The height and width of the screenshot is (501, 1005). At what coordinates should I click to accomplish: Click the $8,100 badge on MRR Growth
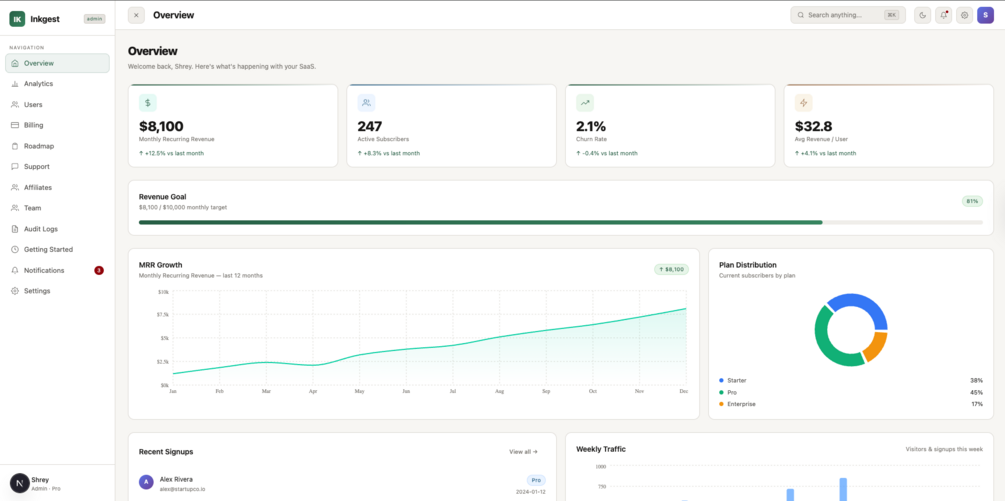point(671,270)
